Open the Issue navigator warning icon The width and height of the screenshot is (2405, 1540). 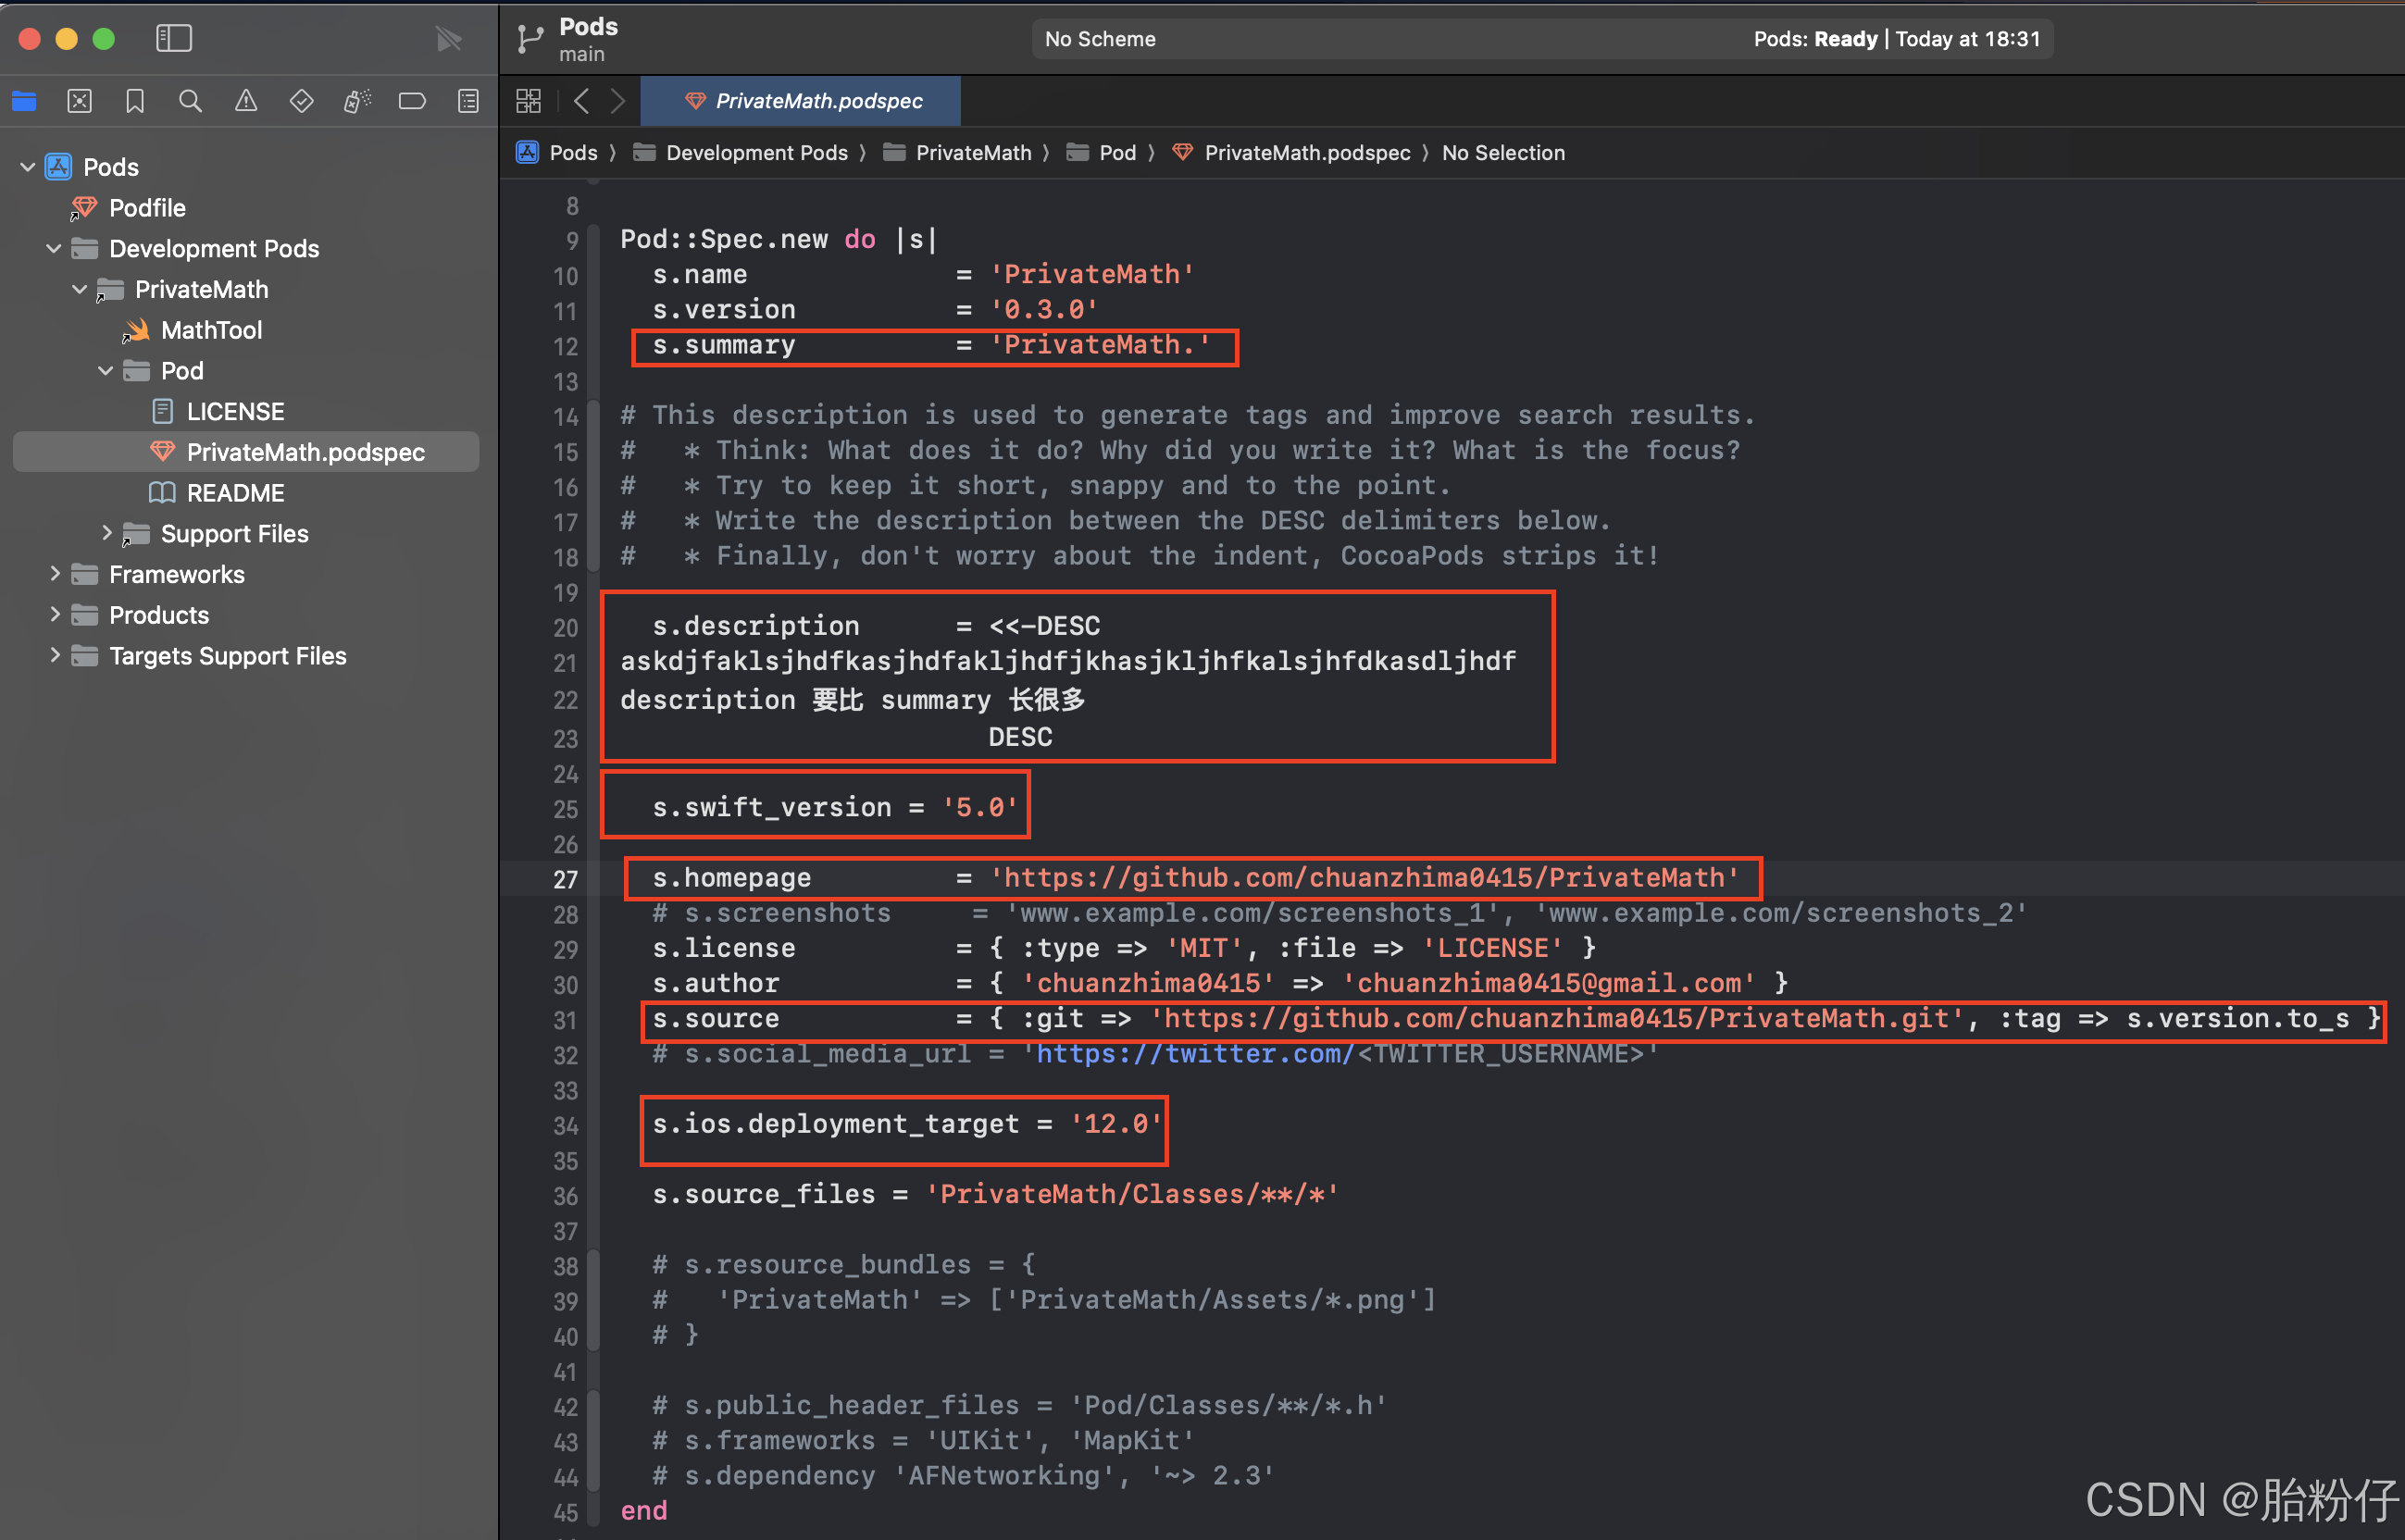[246, 101]
